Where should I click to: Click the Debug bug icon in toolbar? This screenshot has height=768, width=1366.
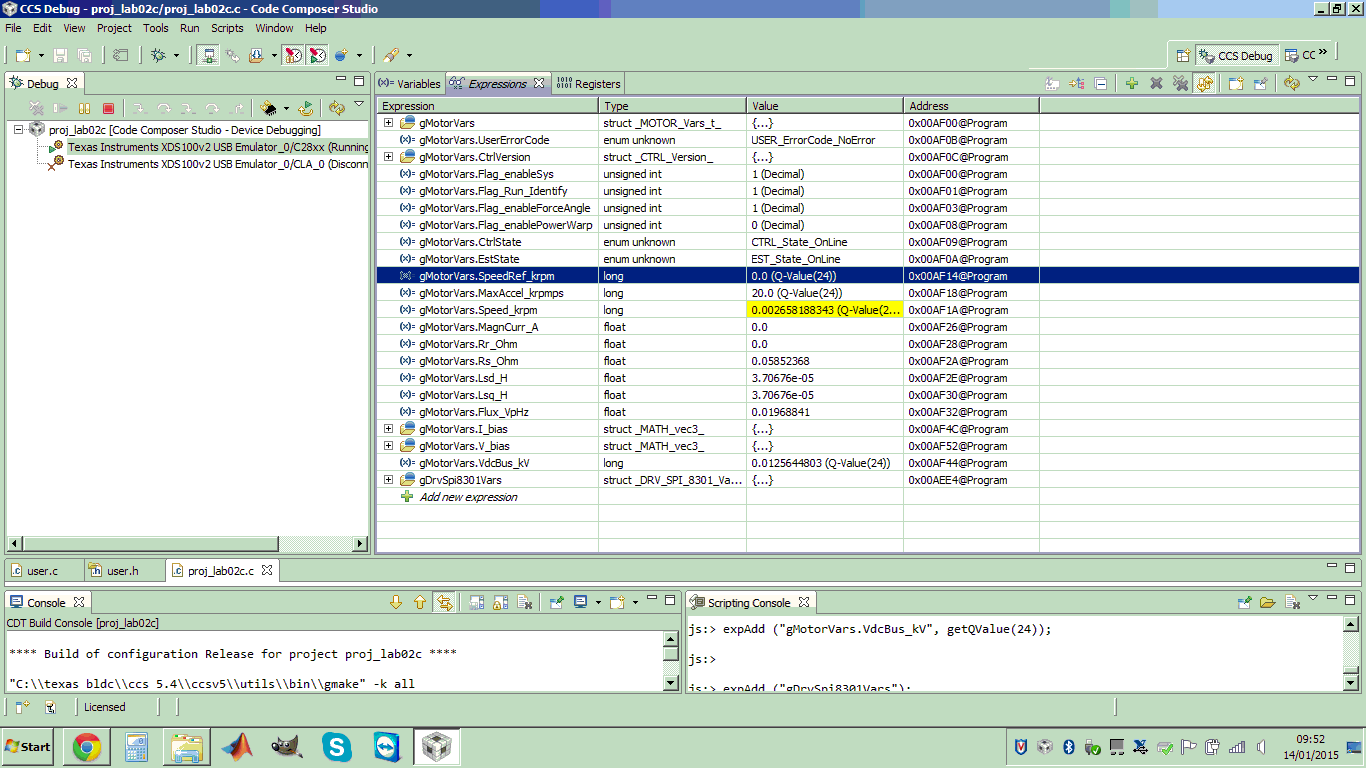pyautogui.click(x=158, y=55)
